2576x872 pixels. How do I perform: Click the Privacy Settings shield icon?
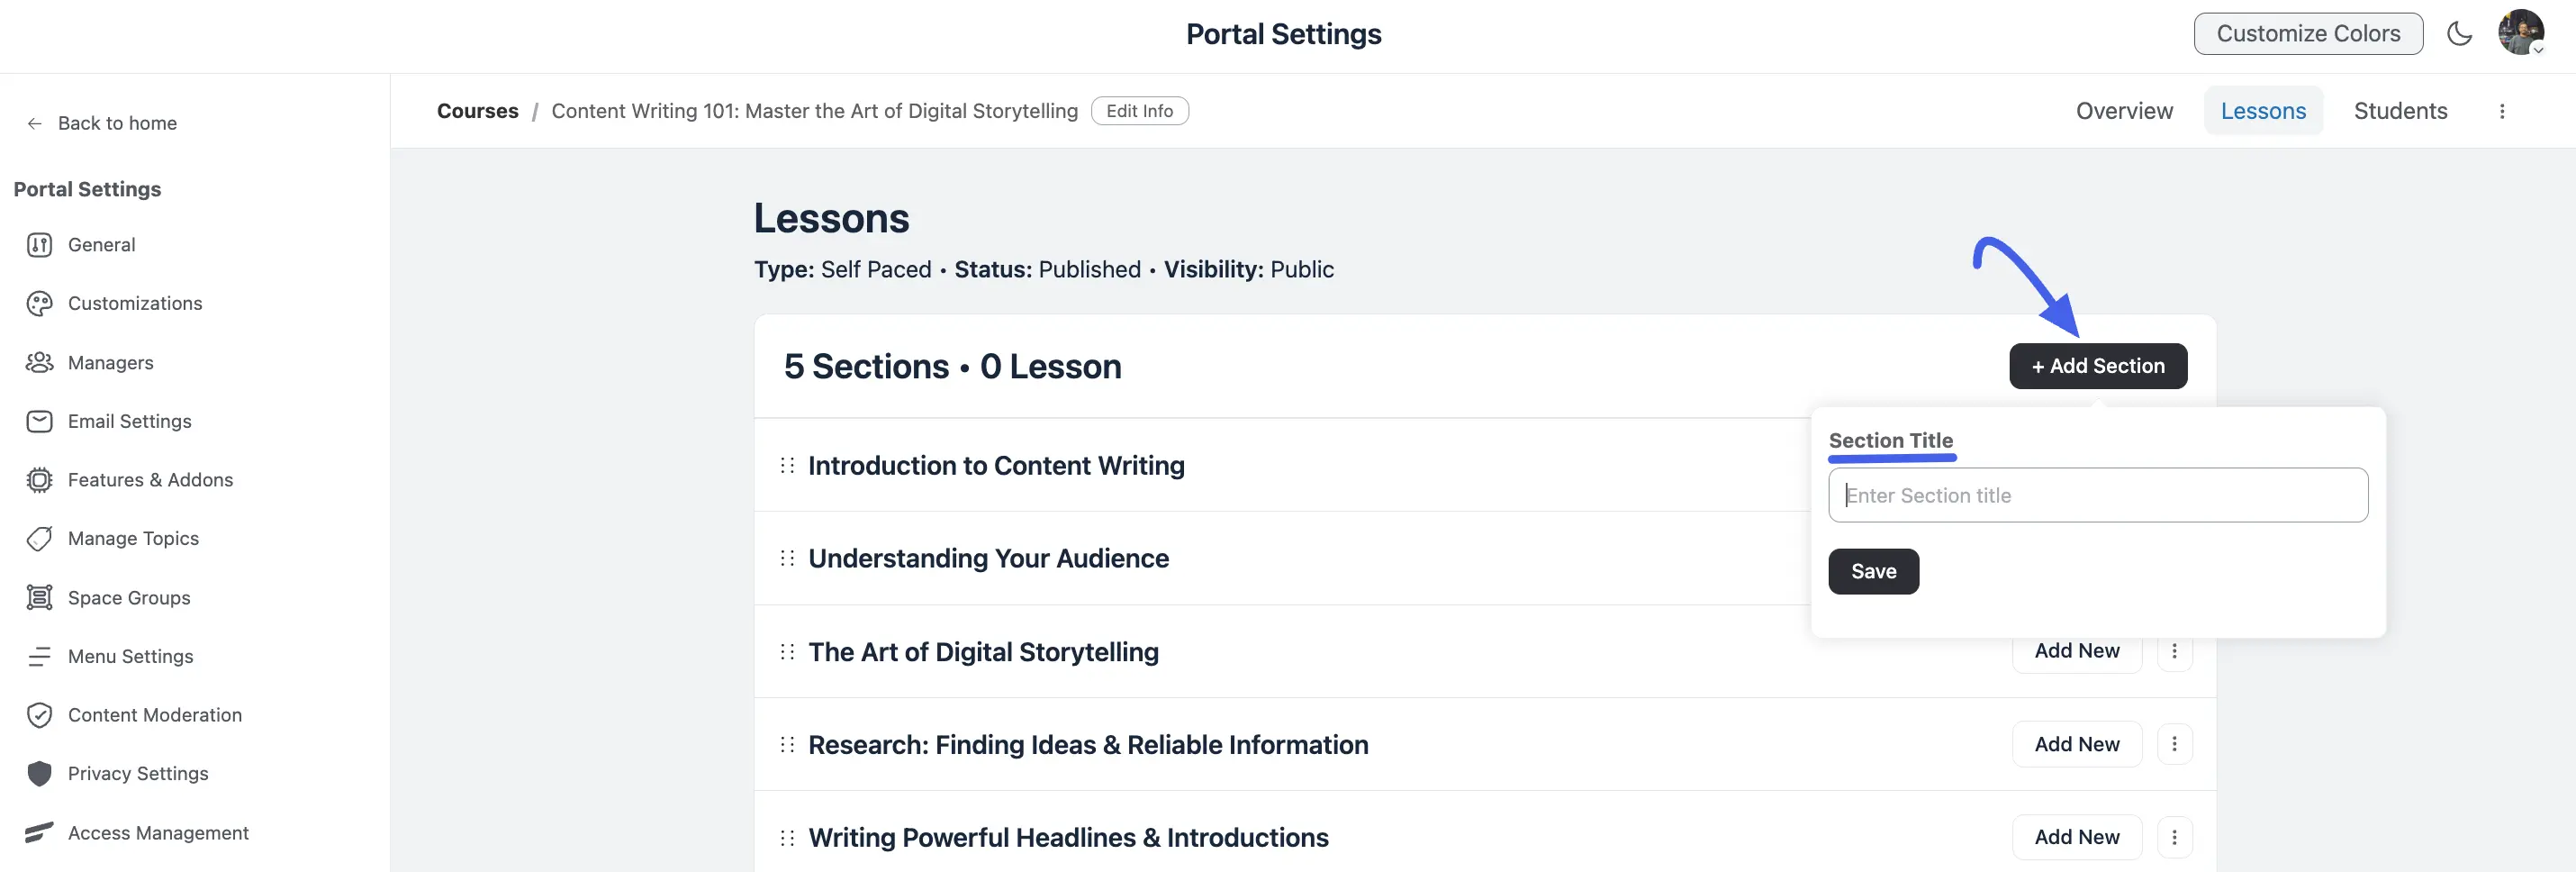[39, 774]
